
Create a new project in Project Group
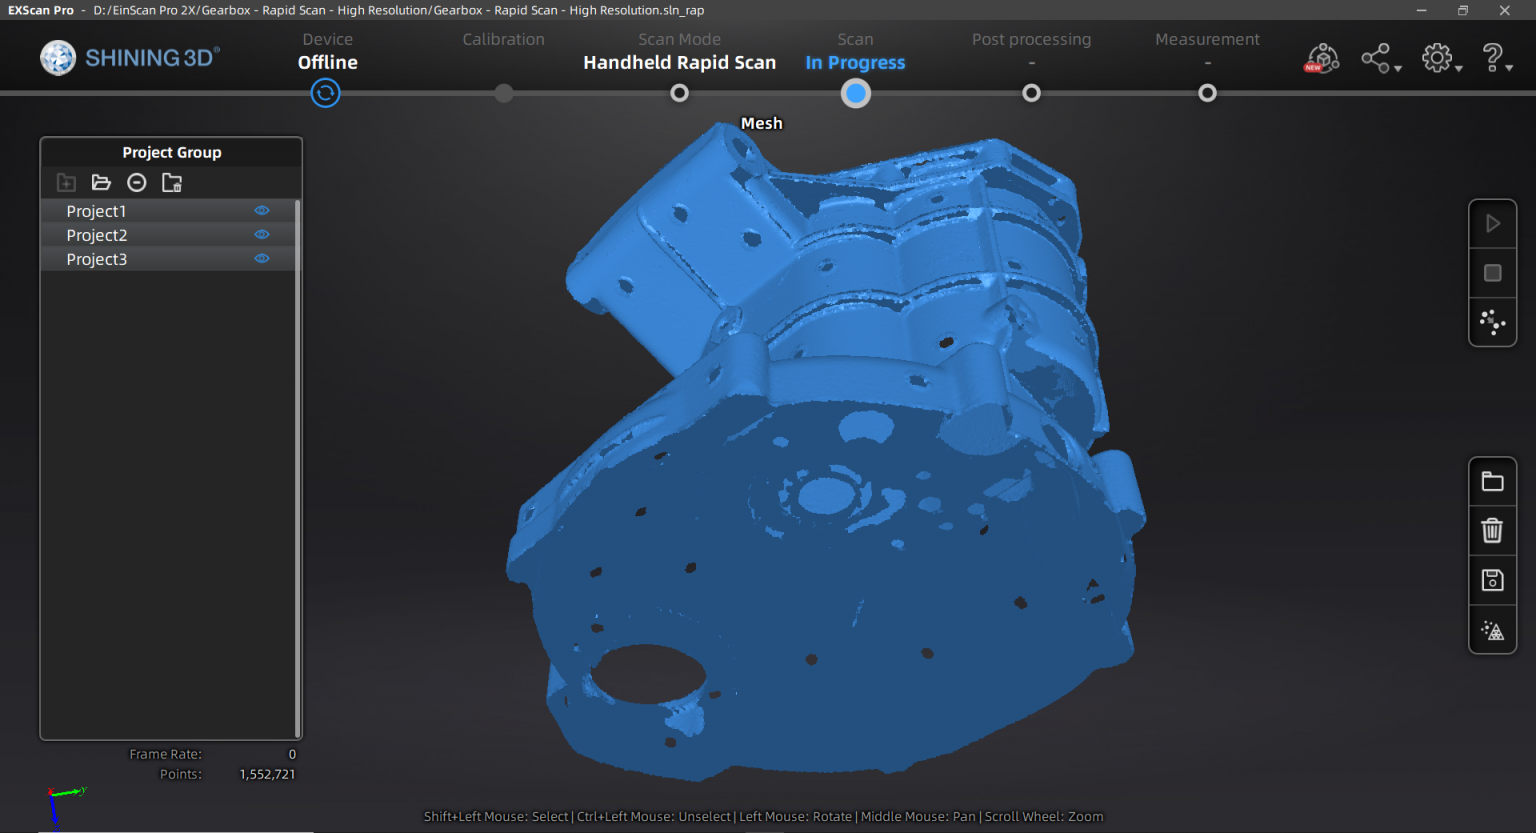66,182
